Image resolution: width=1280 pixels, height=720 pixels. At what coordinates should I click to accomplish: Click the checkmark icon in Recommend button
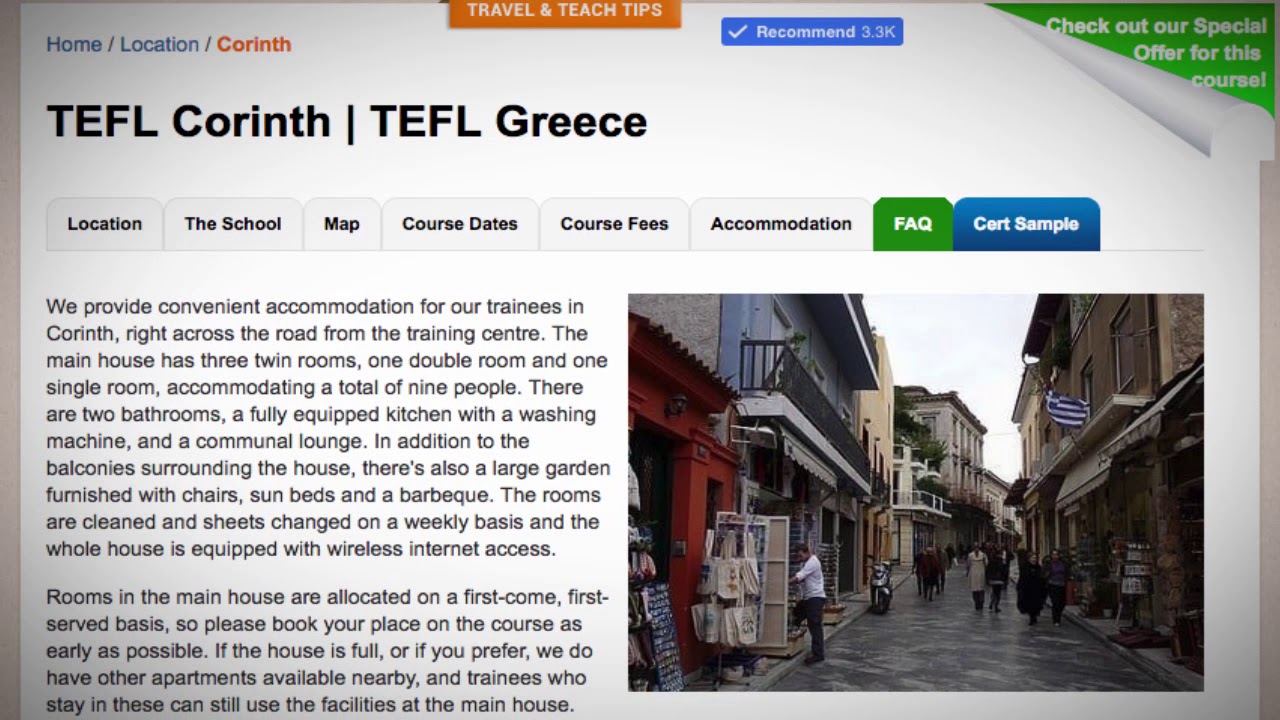tap(738, 32)
